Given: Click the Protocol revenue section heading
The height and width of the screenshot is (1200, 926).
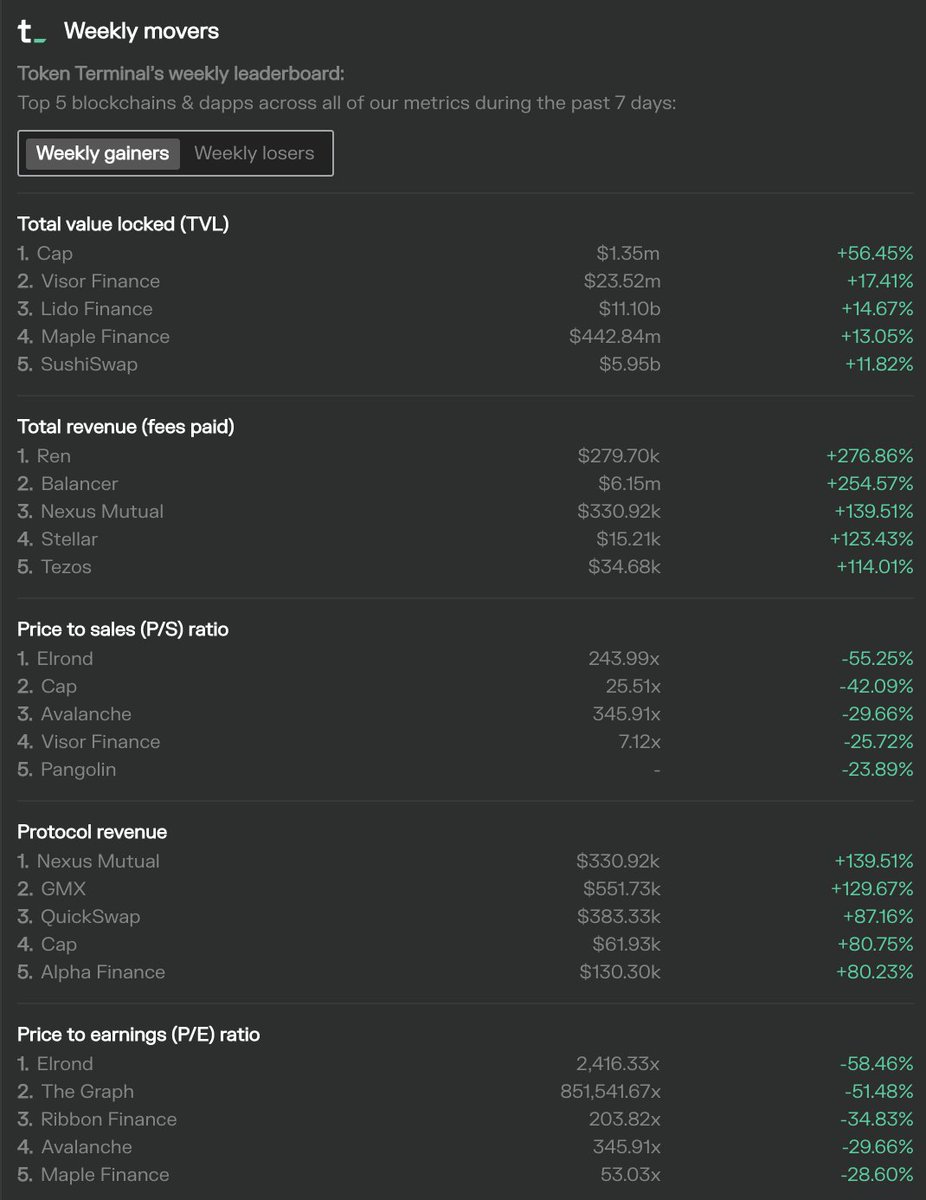Looking at the screenshot, I should (x=92, y=832).
